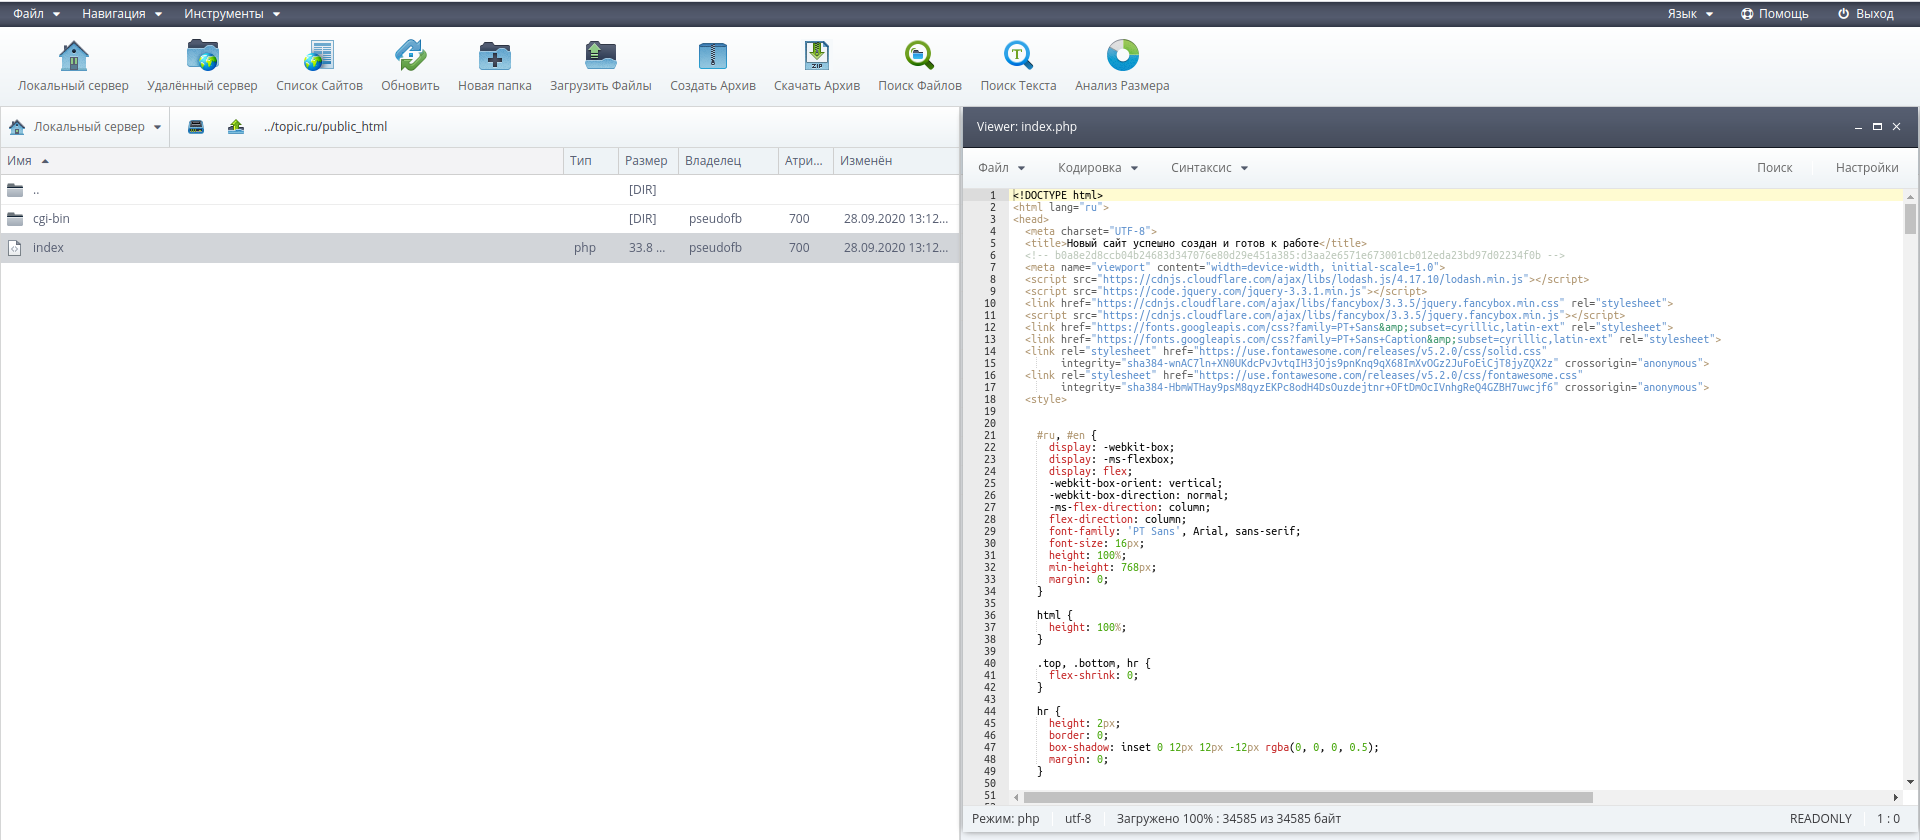
Task: Click the Создать Архив icon
Action: (712, 56)
